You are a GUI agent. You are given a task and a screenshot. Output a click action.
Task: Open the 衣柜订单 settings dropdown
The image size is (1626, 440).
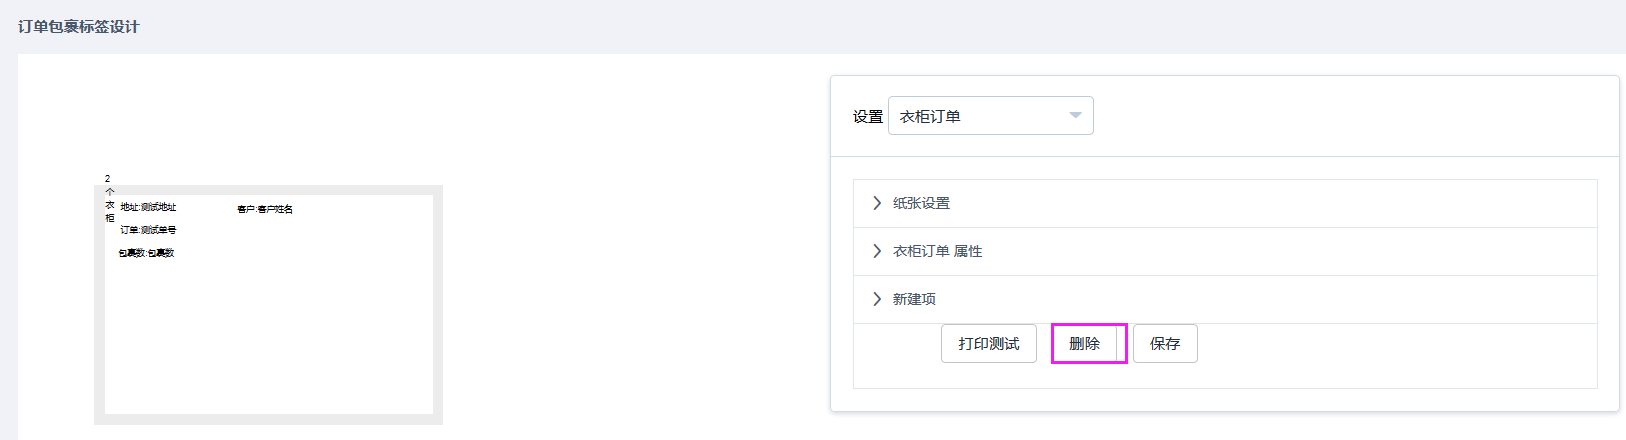point(989,116)
